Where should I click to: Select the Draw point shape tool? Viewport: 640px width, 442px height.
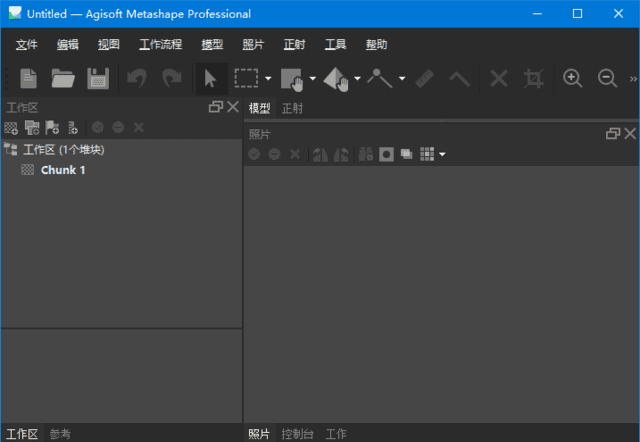pyautogui.click(x=380, y=78)
